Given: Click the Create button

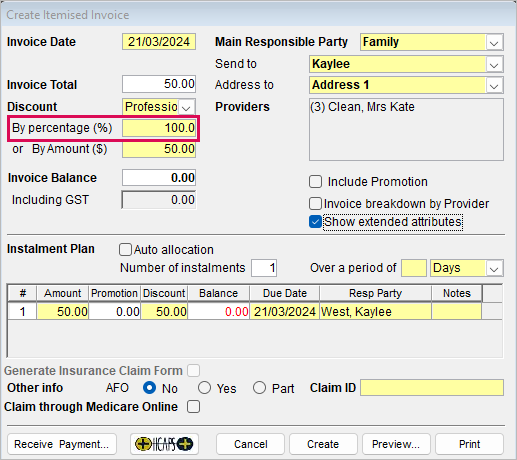Looking at the screenshot, I should pyautogui.click(x=323, y=444).
